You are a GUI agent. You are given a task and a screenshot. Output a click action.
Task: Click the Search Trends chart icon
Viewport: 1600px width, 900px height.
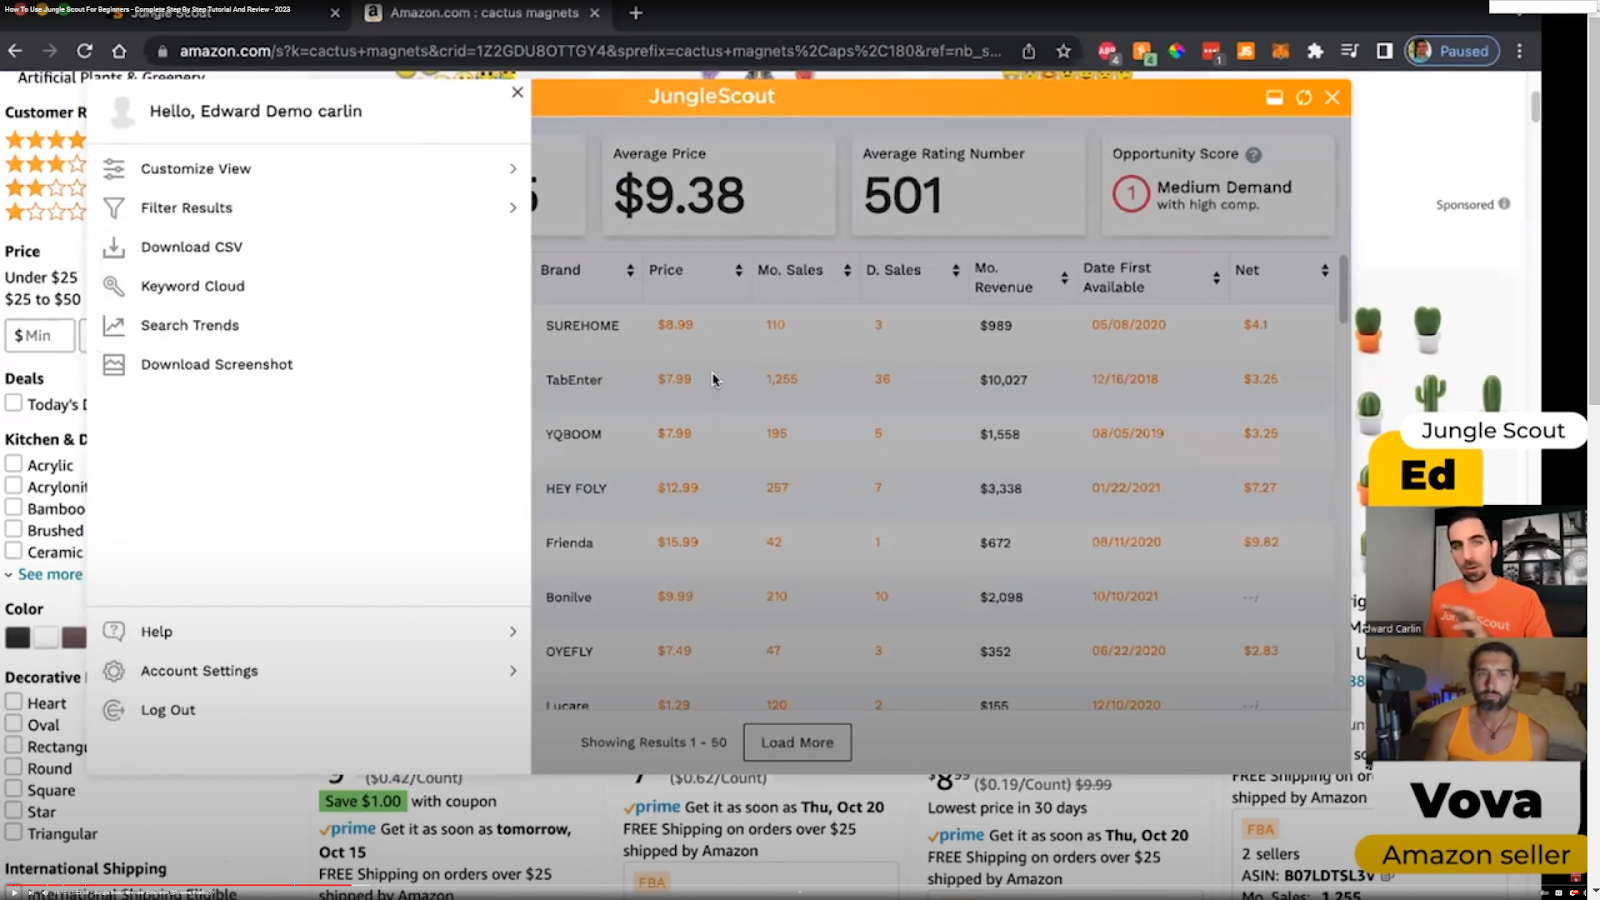(x=114, y=325)
